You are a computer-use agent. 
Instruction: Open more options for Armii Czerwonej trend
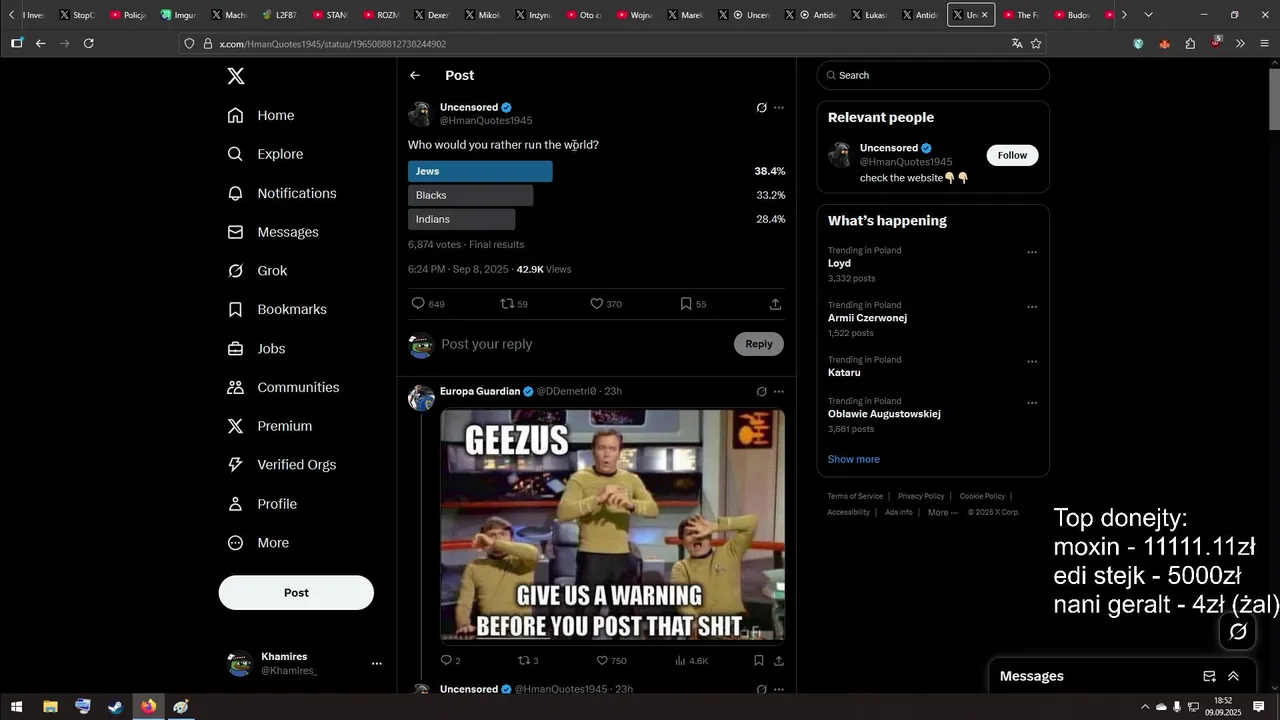1032,307
